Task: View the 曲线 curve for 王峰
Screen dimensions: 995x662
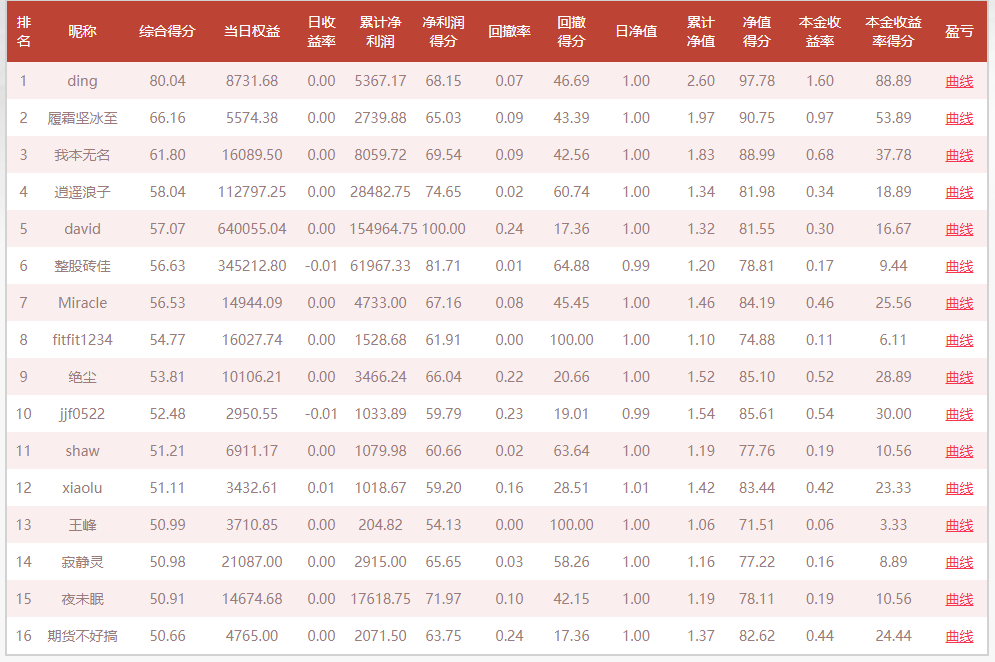Action: pyautogui.click(x=959, y=525)
